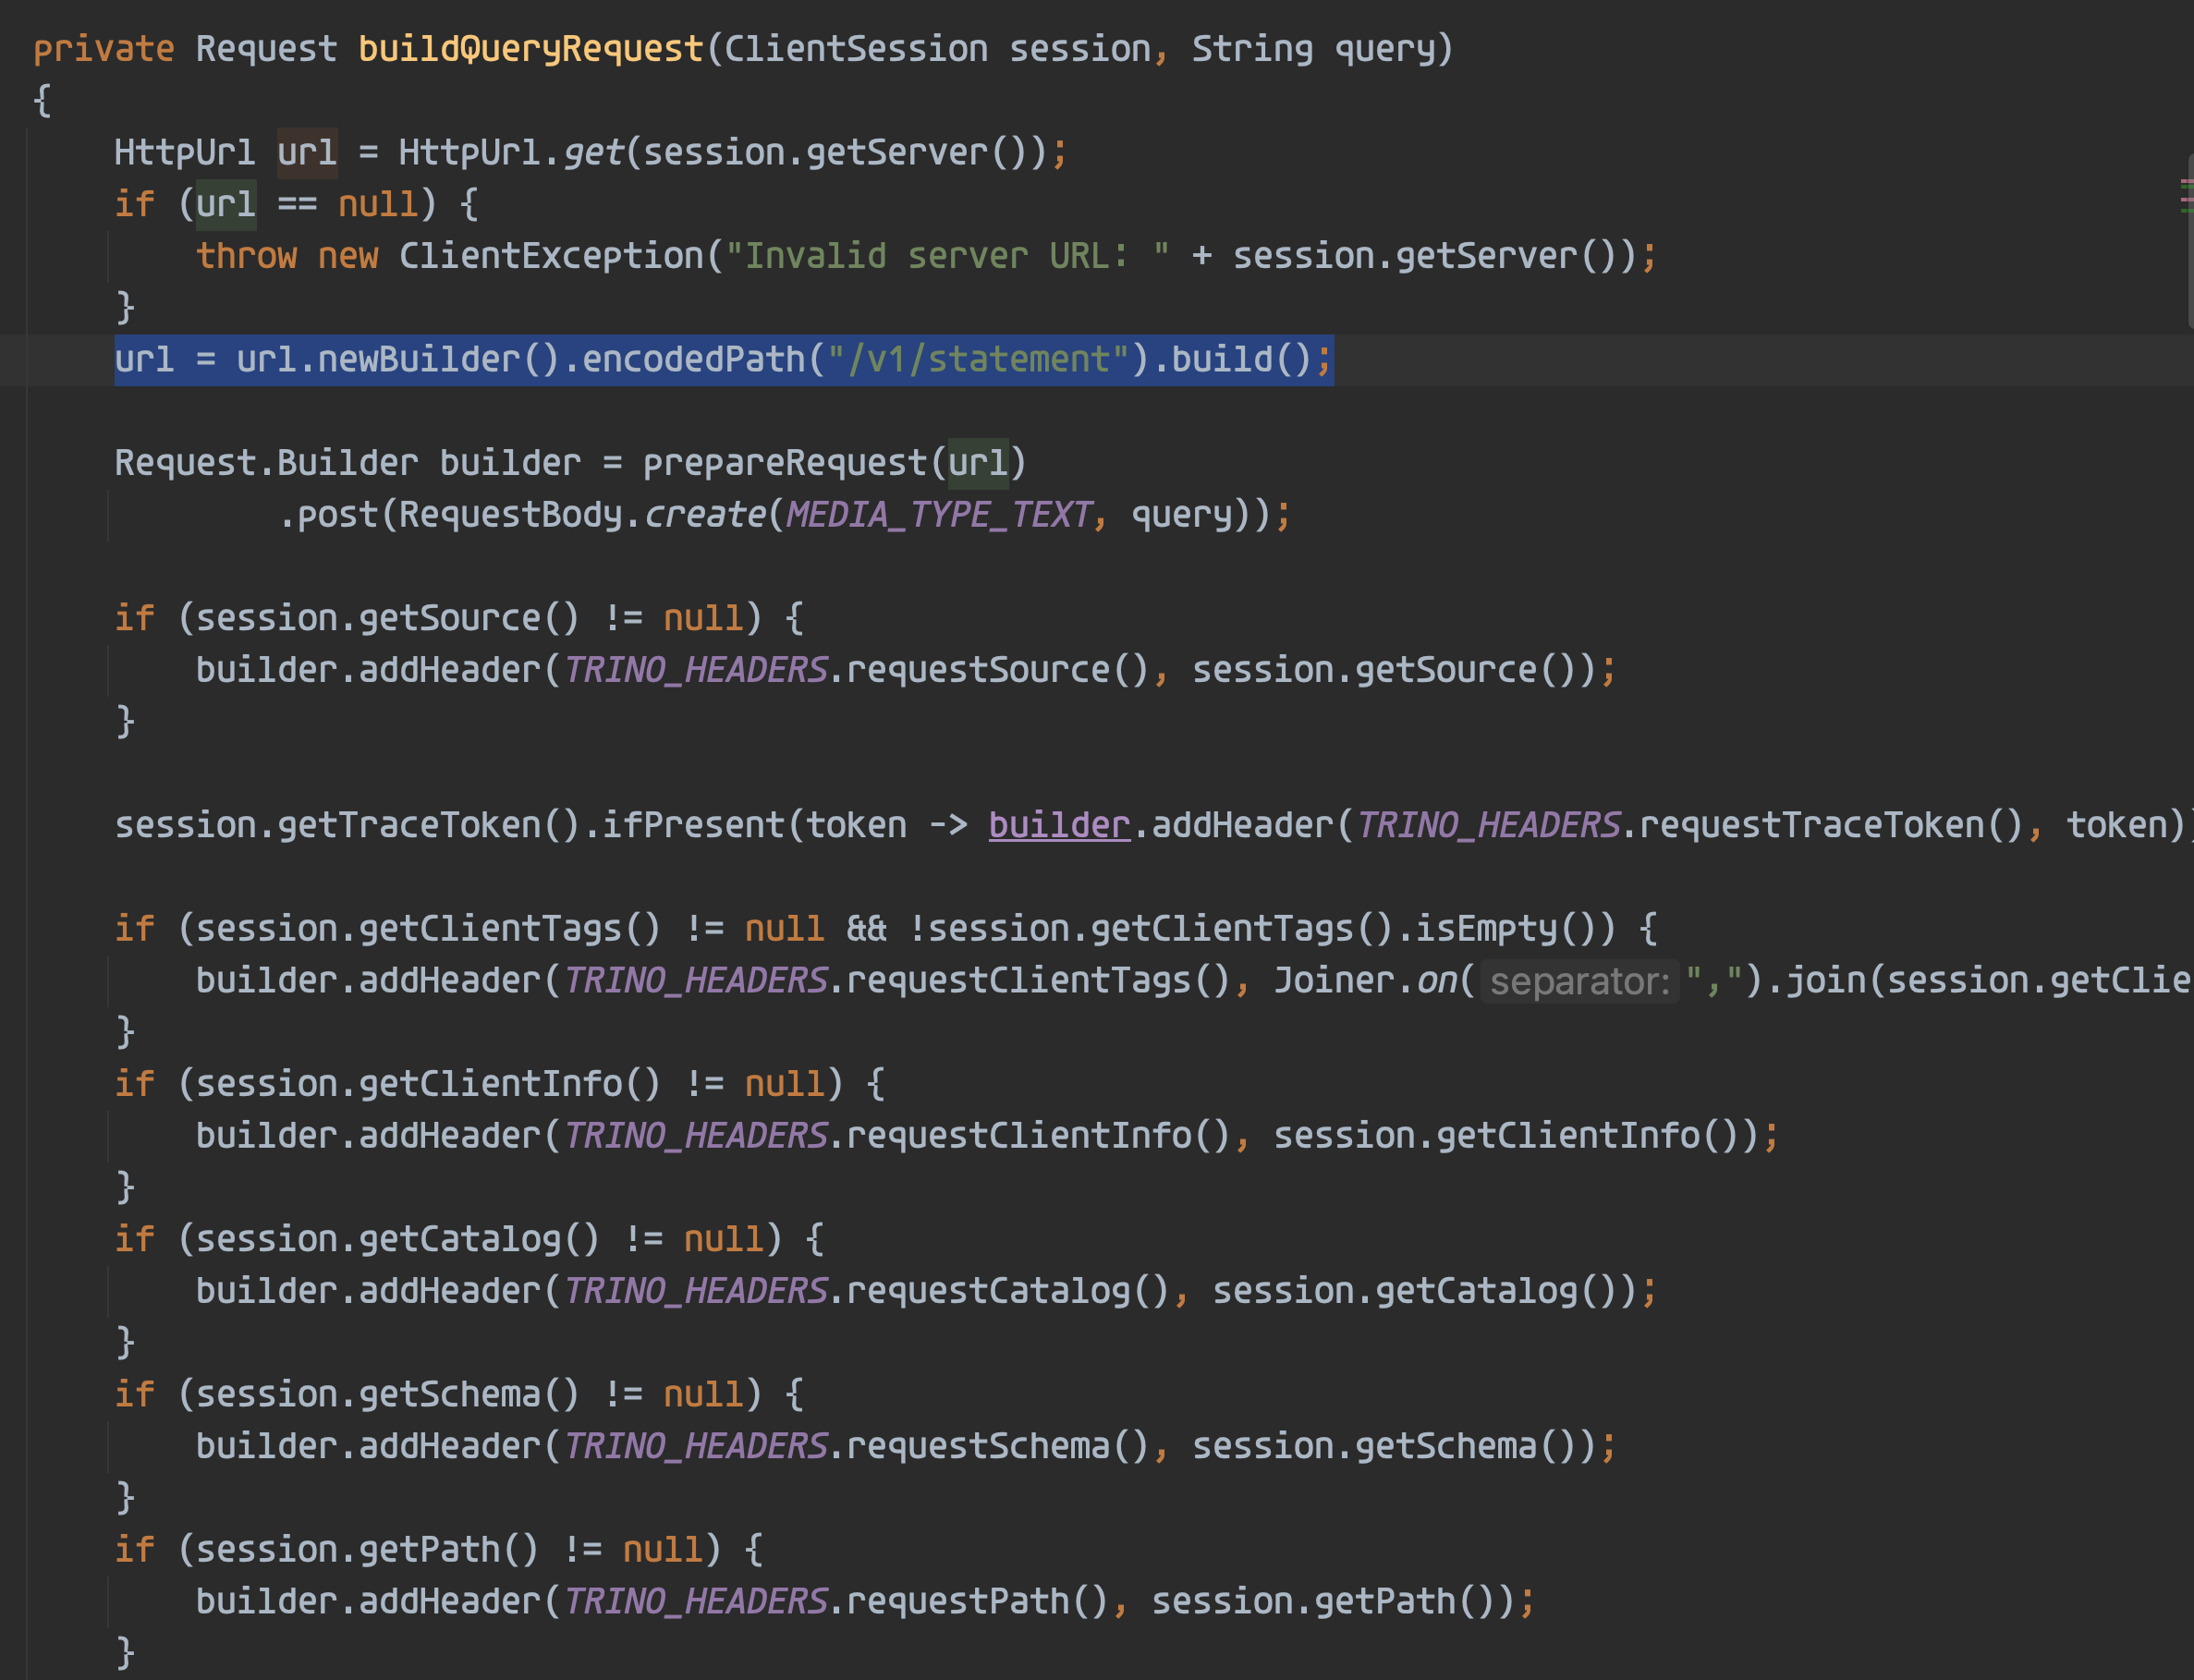
Task: Click TRINO_HEADERS on the requestPath line
Action: [x=695, y=1601]
